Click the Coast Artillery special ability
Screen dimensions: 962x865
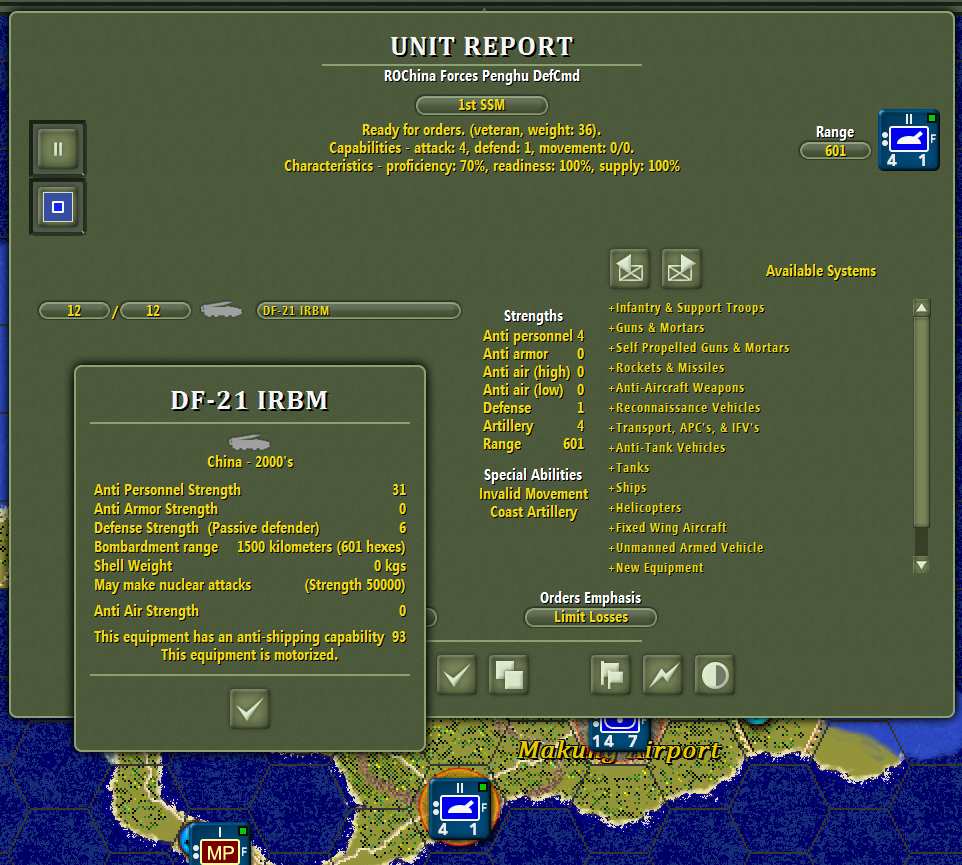click(x=534, y=512)
